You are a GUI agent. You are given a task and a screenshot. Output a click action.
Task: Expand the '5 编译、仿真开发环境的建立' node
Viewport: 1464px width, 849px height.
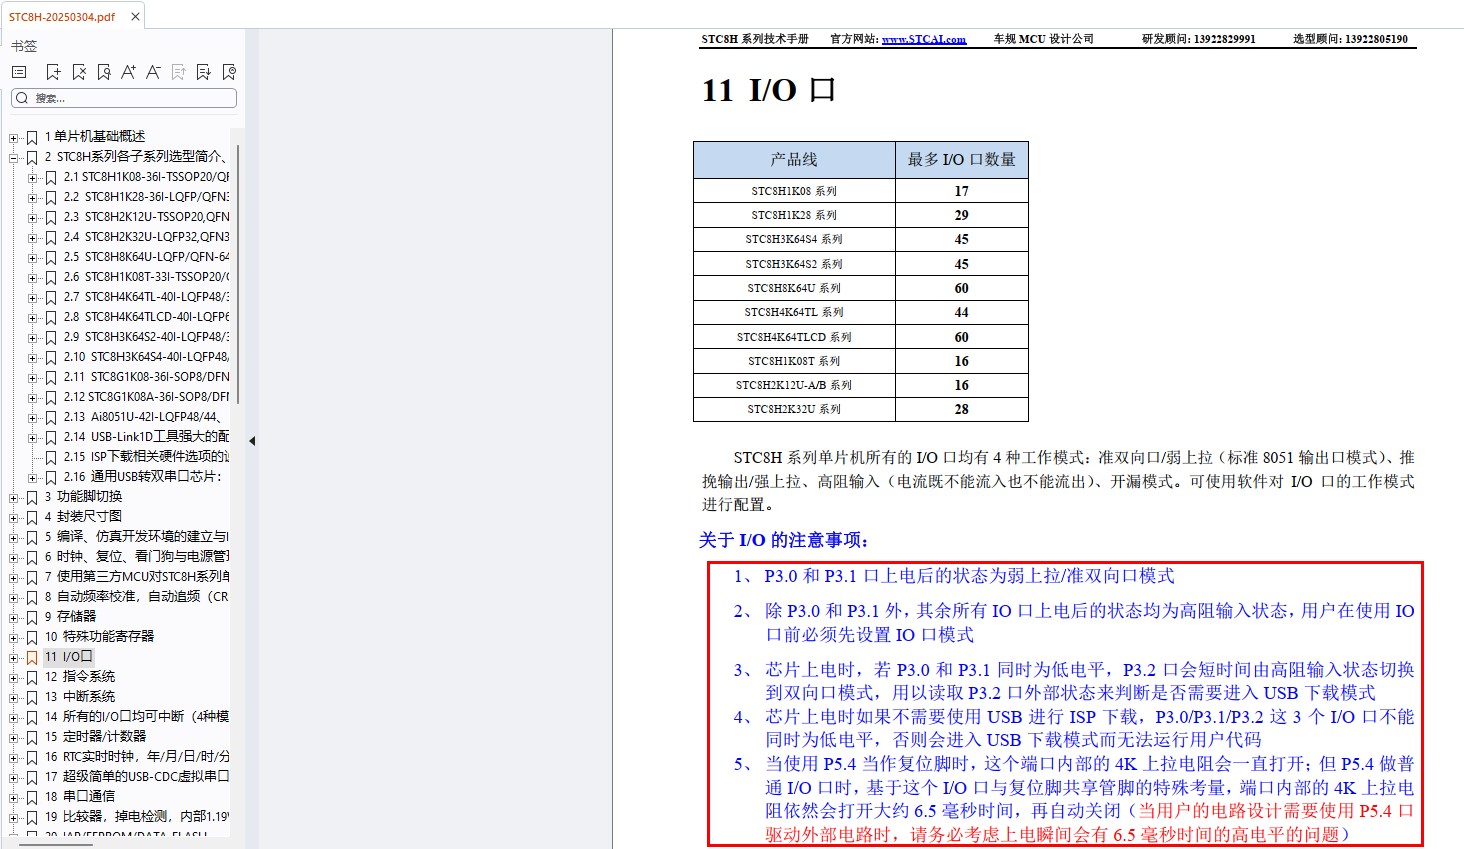click(x=14, y=537)
